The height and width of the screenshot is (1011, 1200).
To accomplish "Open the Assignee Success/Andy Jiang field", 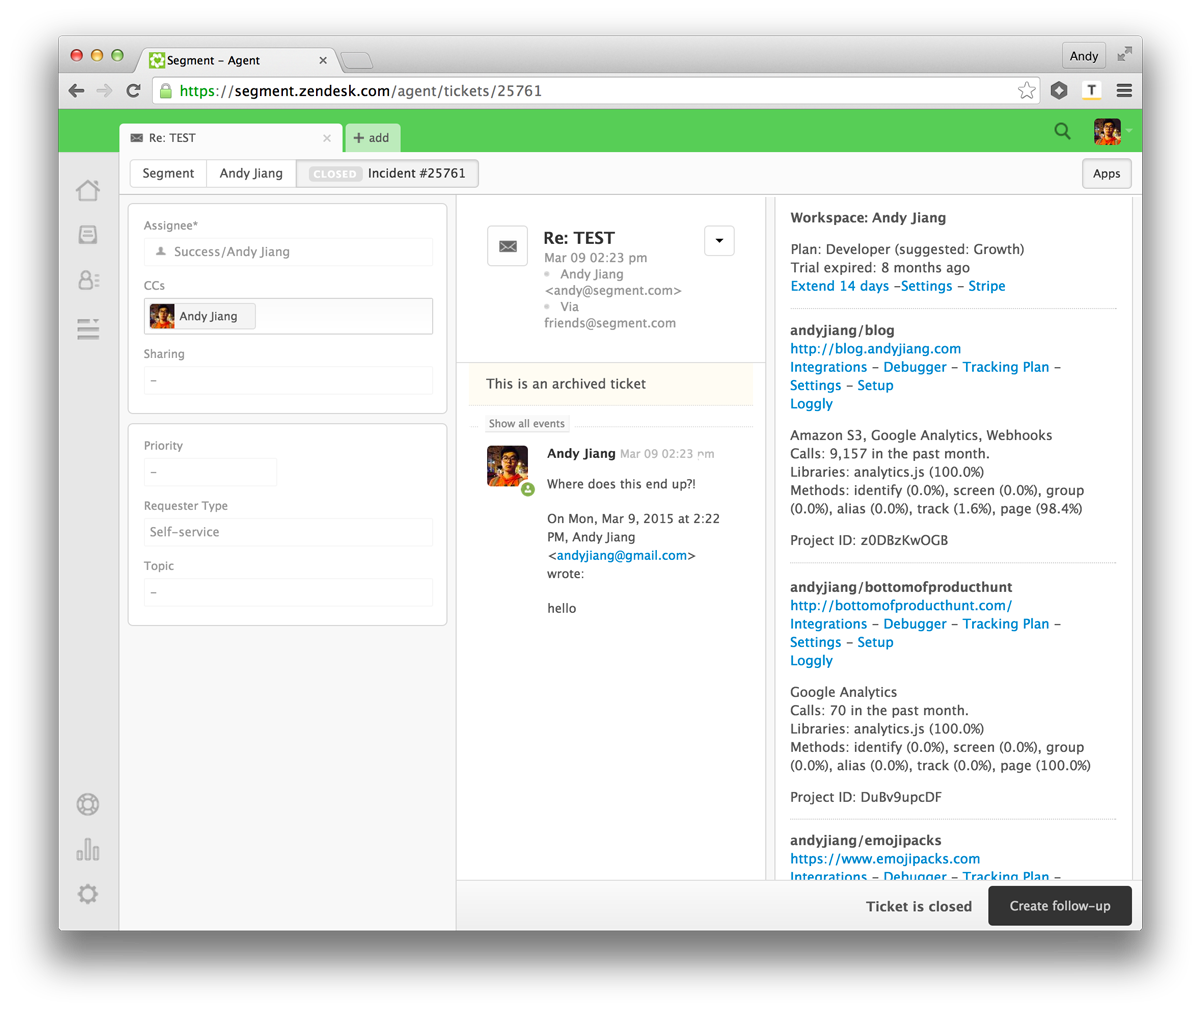I will pyautogui.click(x=288, y=252).
